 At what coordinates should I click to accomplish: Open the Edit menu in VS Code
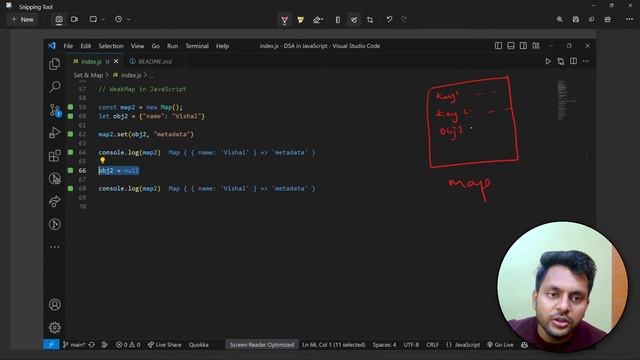(x=86, y=46)
